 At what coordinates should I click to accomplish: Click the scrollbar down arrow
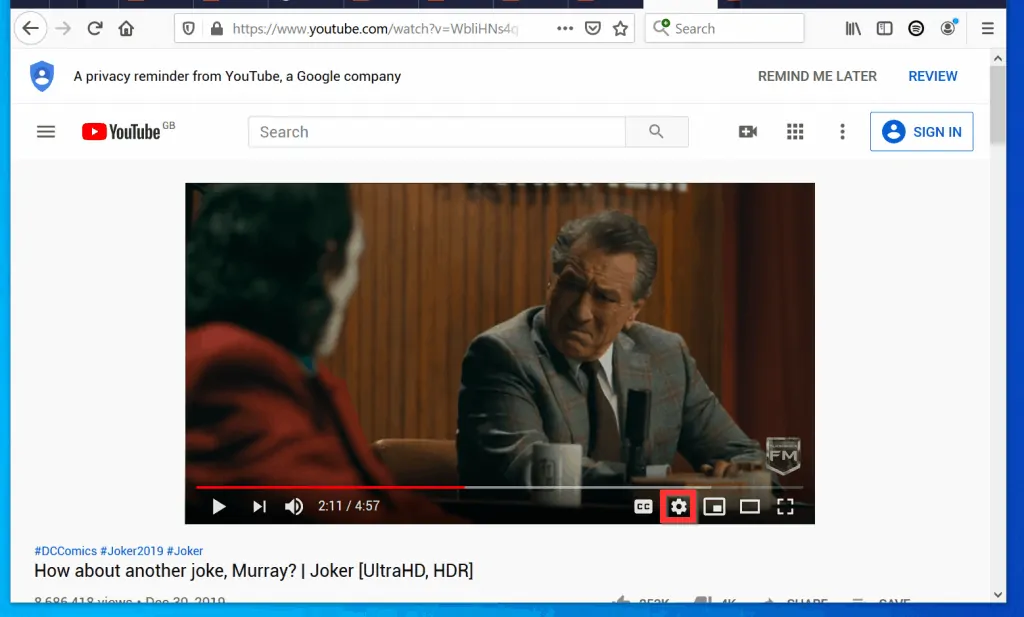[998, 595]
